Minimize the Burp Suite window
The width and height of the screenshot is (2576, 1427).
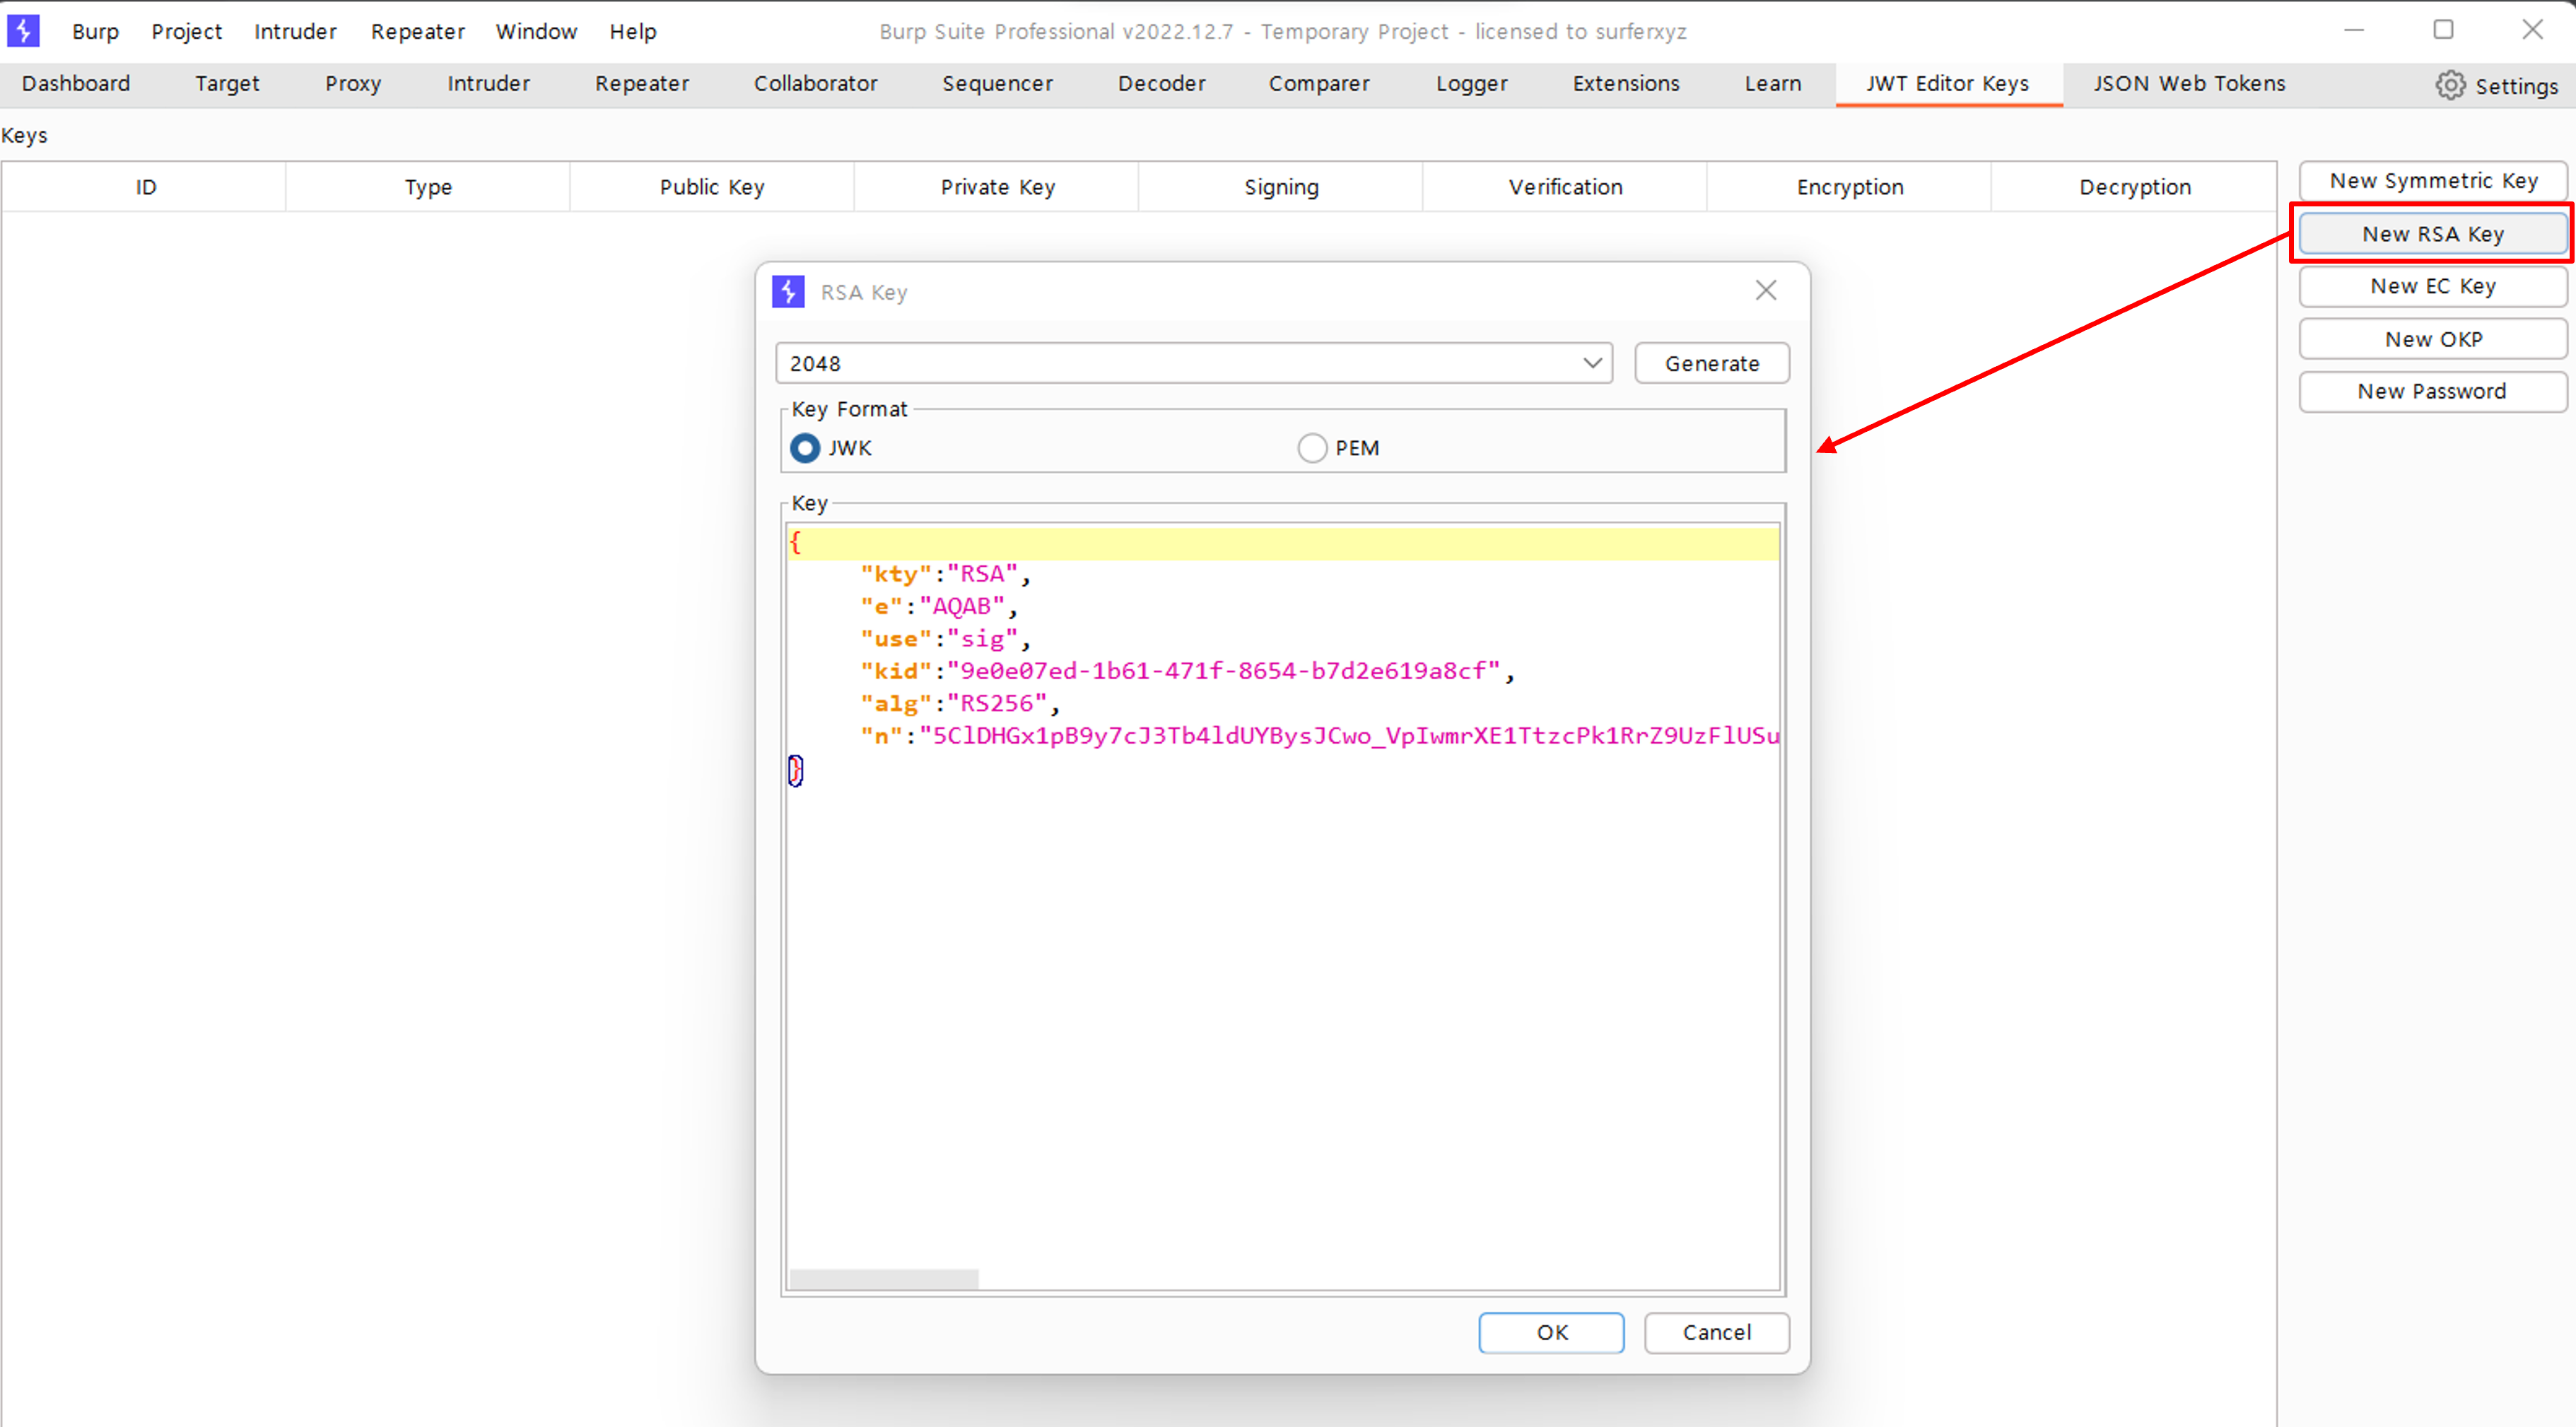[2354, 30]
